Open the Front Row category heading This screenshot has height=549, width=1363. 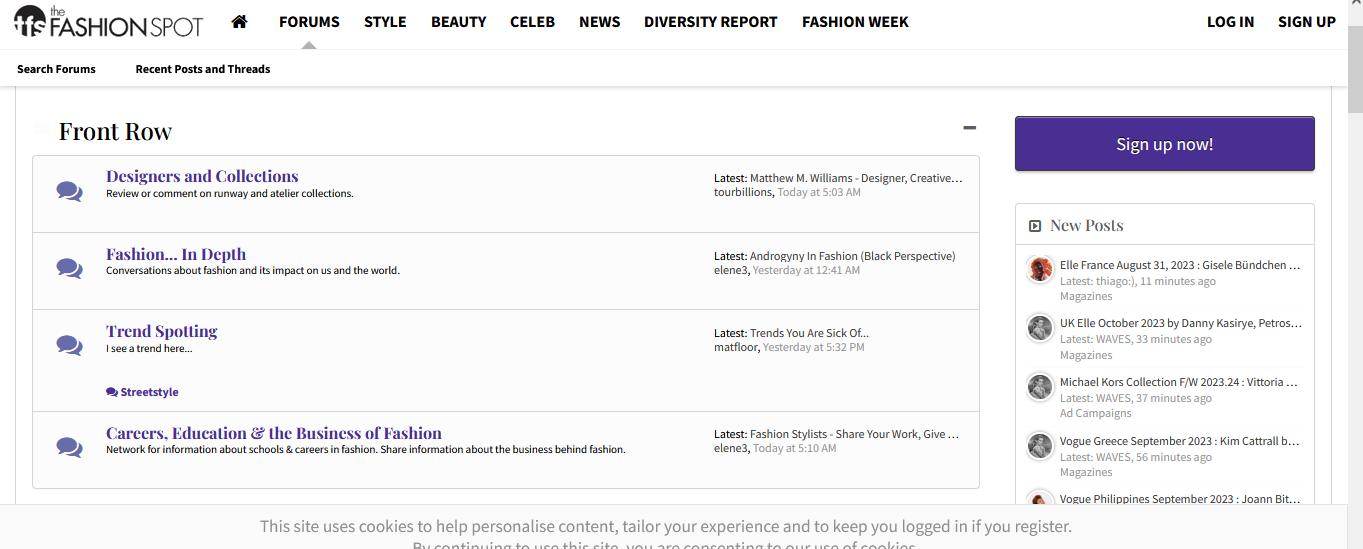[115, 131]
